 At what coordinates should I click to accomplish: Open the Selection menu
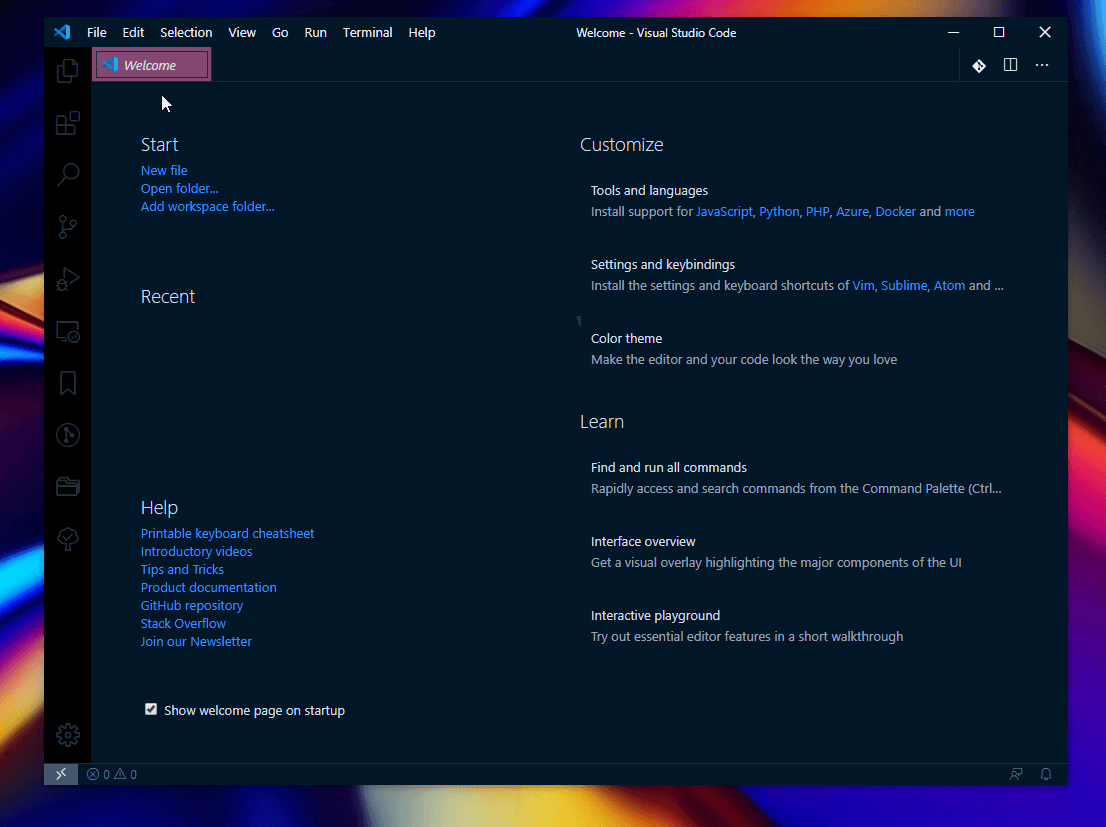(x=186, y=32)
